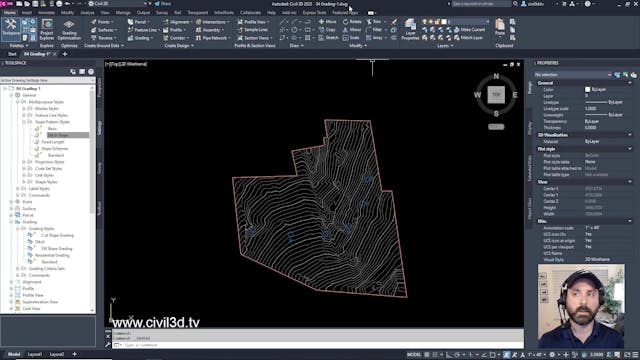Launch Project Explorer from the ribbon
This screenshot has height=360, width=640.
[x=47, y=29]
